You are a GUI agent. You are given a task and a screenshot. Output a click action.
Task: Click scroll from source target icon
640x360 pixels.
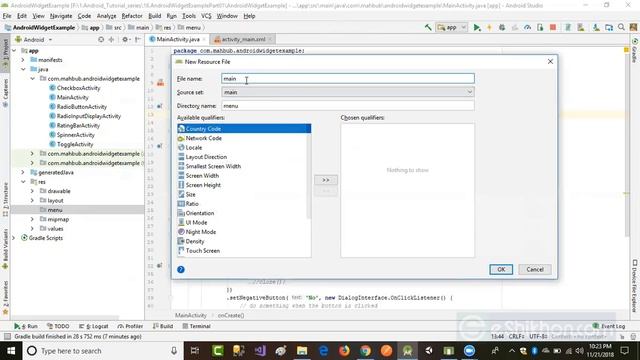[101, 40]
